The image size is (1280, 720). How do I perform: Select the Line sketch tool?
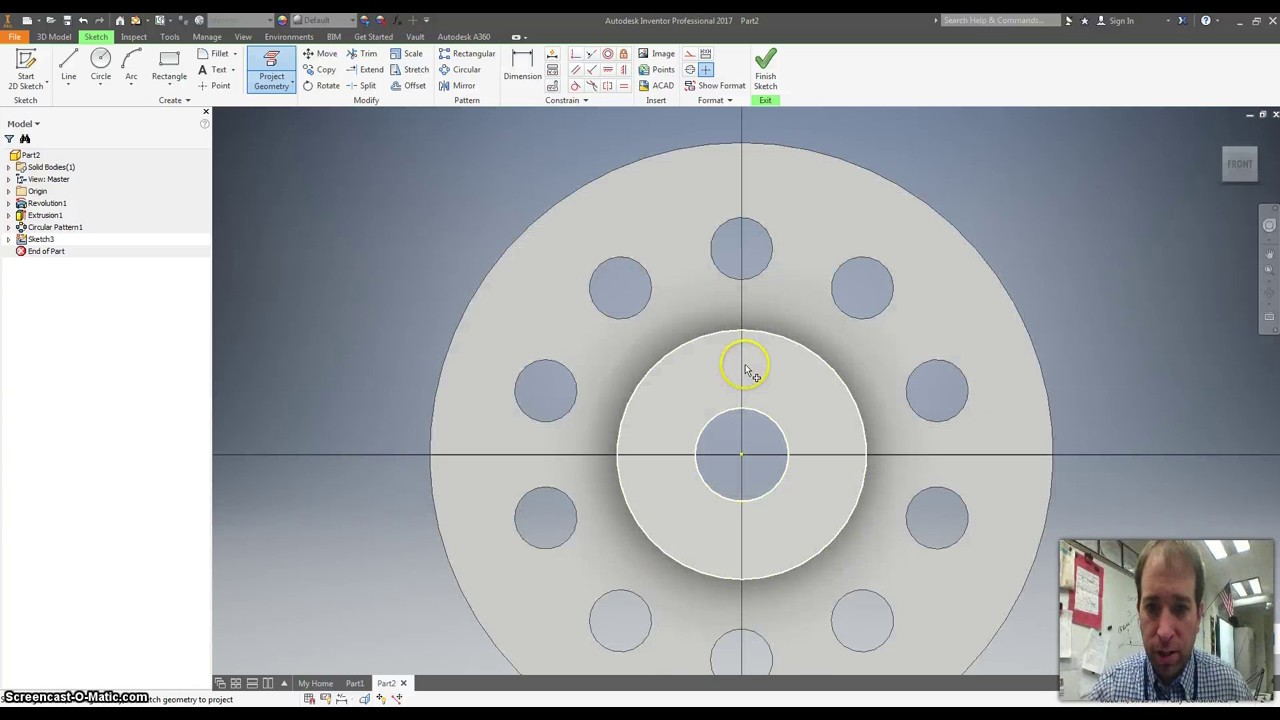pos(68,66)
